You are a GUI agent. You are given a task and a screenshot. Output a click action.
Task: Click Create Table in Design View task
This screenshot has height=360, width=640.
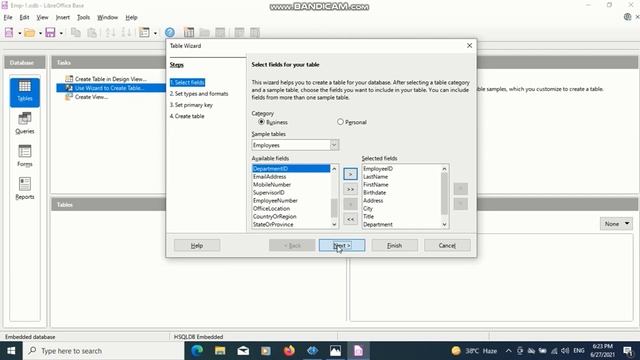pos(110,79)
